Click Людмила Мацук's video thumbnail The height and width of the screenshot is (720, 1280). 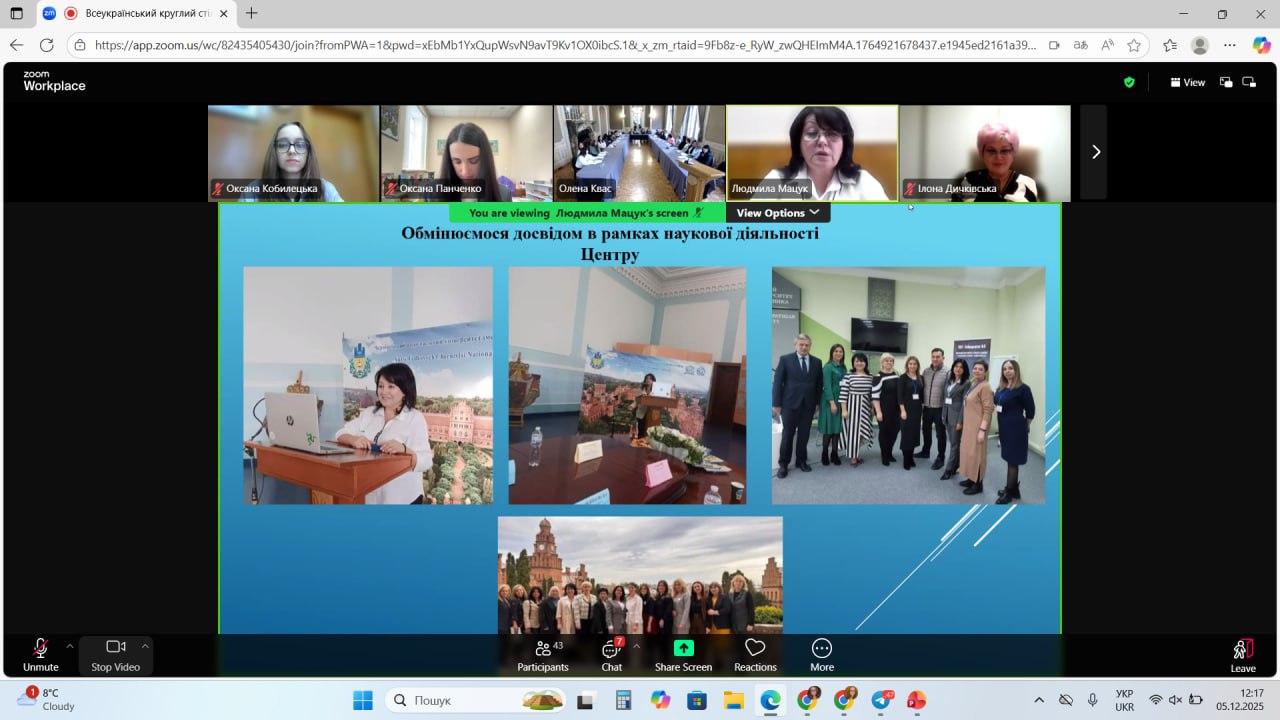click(811, 152)
